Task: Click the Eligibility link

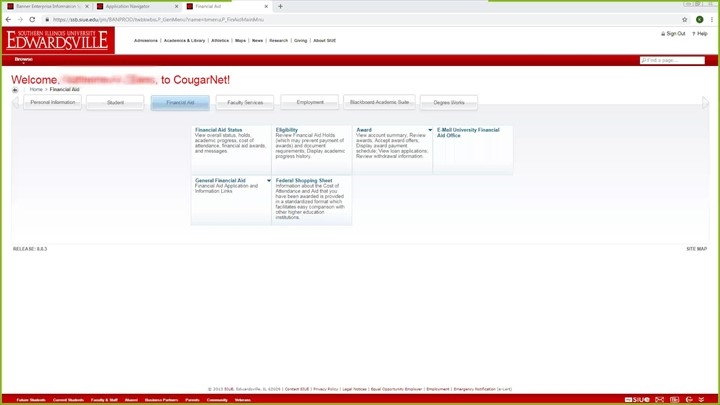Action: point(287,130)
